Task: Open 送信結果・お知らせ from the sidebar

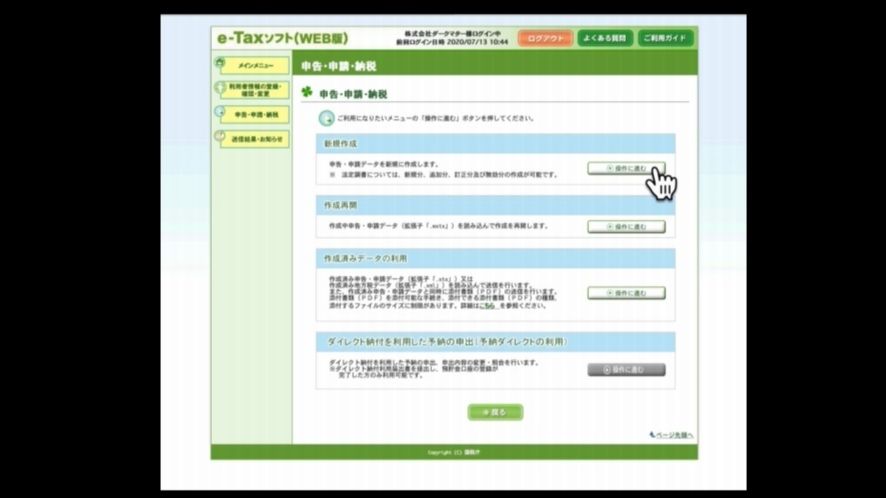Action: 251,140
